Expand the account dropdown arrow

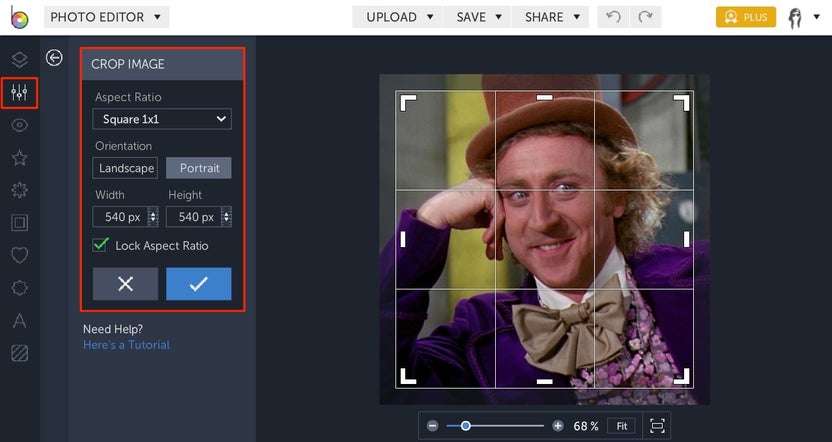817,17
